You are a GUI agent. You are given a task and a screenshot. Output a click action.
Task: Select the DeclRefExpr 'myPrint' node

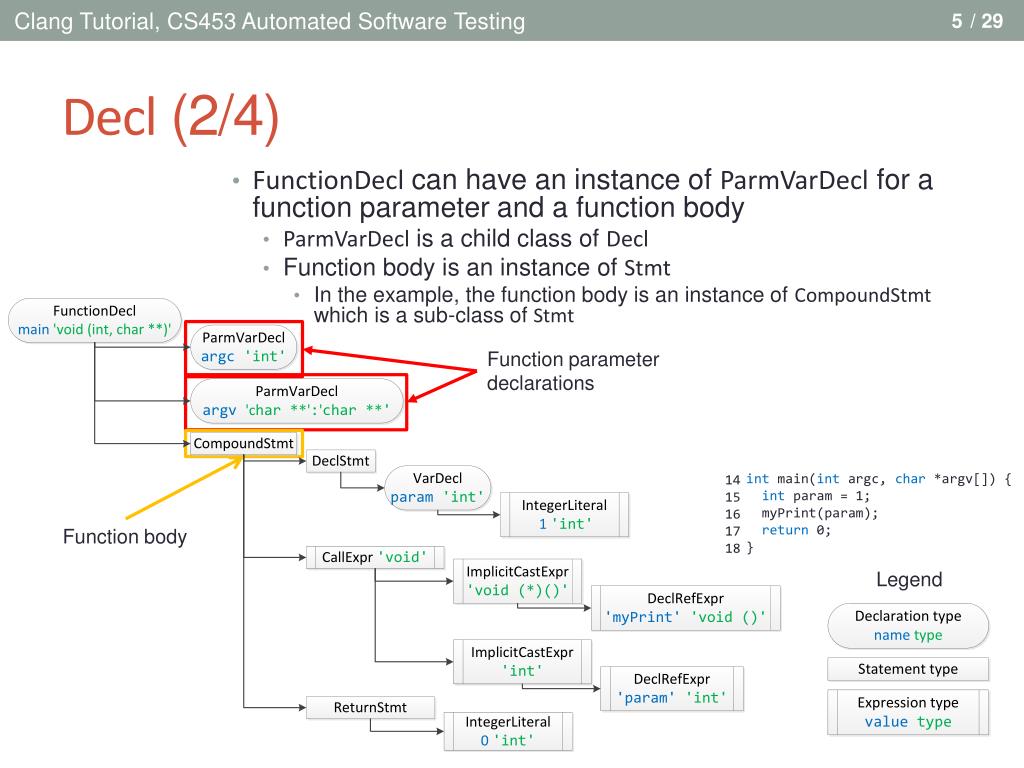coord(686,608)
